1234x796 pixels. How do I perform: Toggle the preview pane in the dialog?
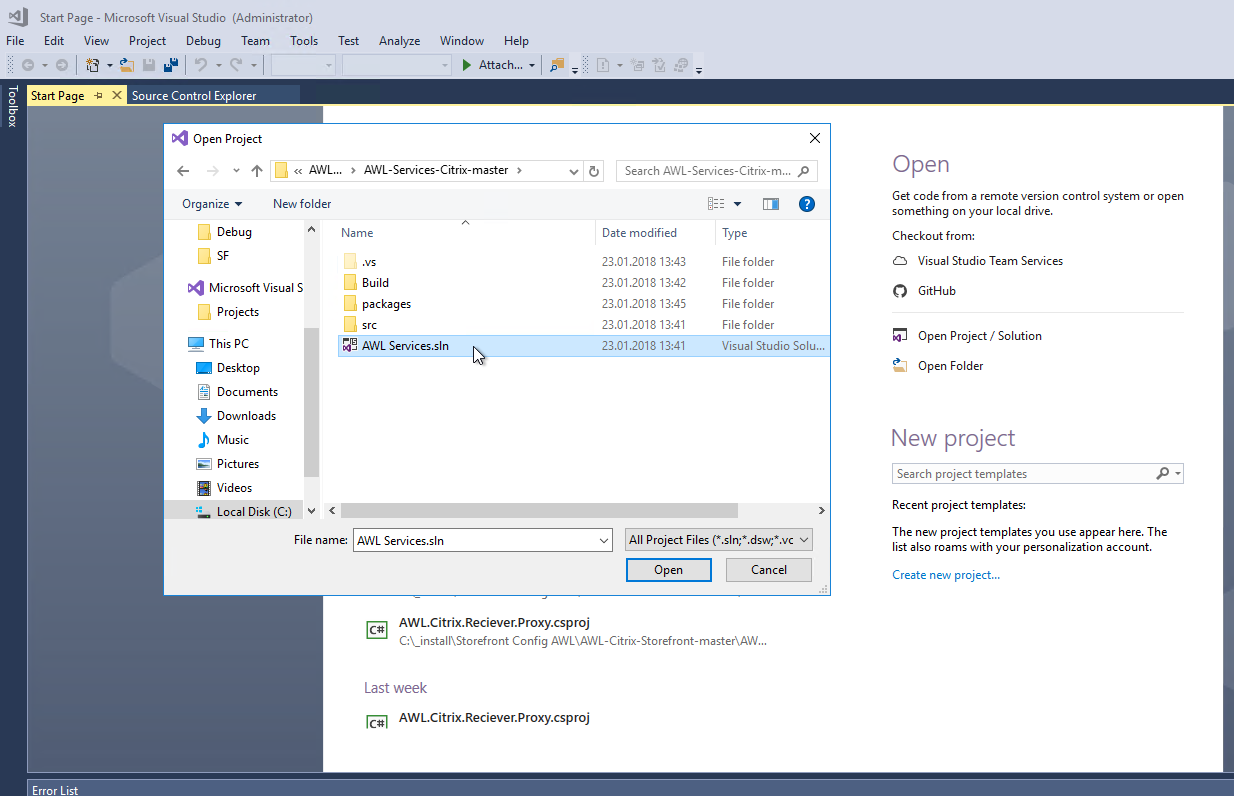[x=770, y=203]
